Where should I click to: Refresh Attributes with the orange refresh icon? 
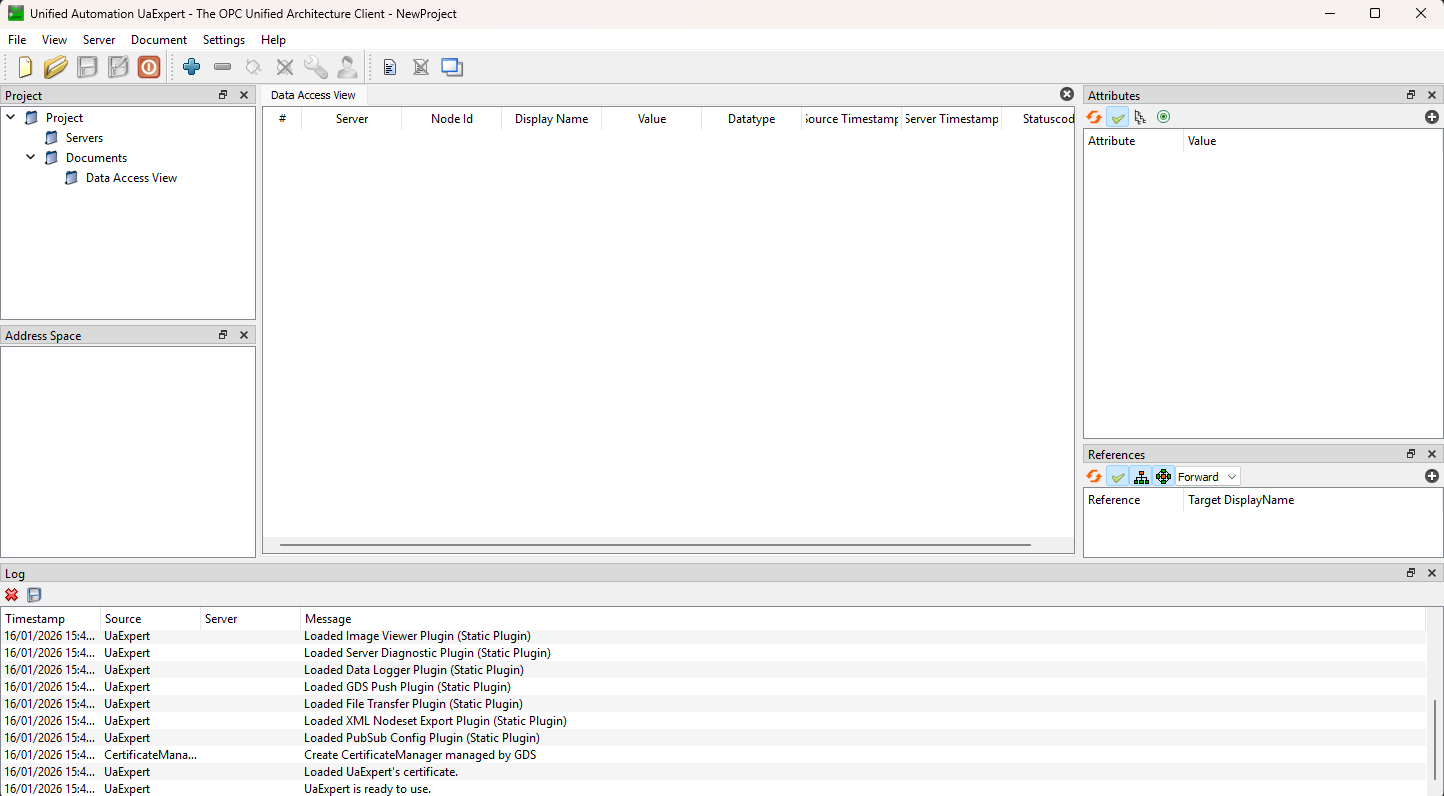pos(1093,117)
